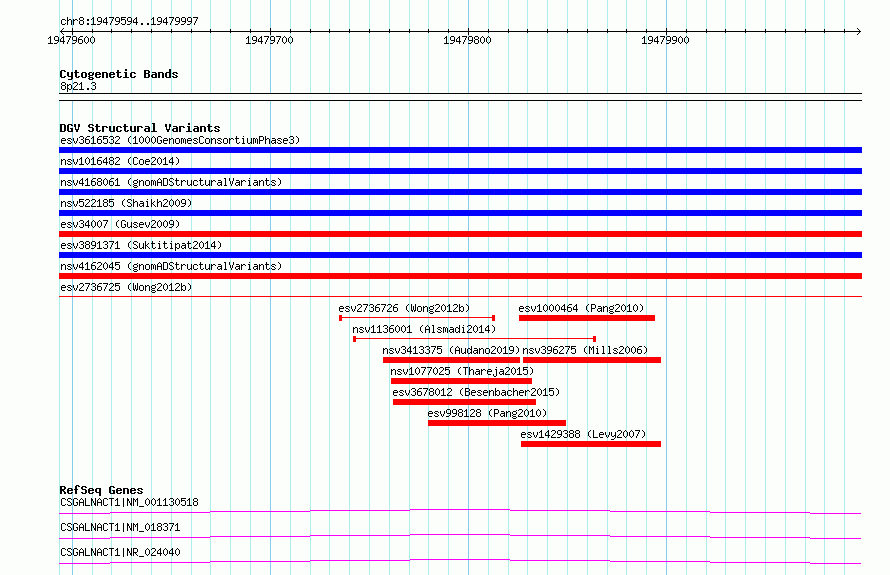Select nsv396275 (Mills2006) variant bar
This screenshot has height=575, width=890.
592,360
